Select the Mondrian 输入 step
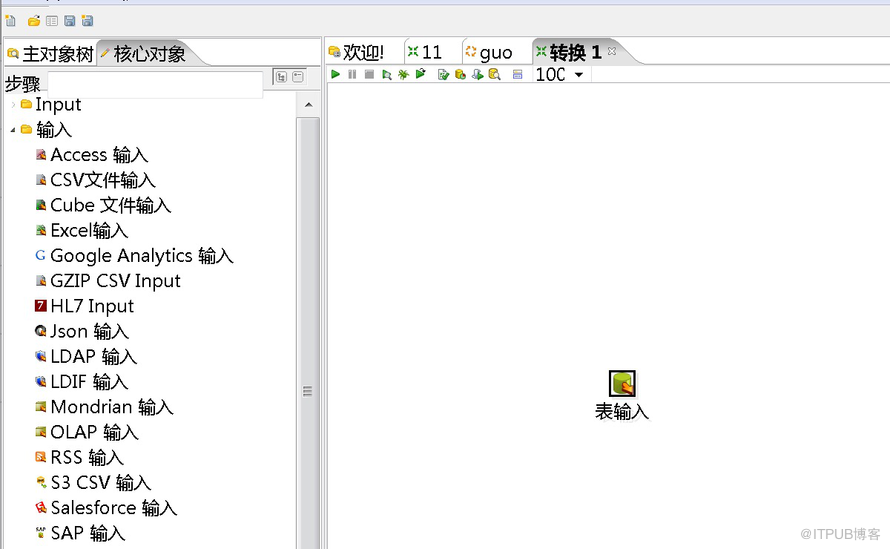 coord(104,407)
